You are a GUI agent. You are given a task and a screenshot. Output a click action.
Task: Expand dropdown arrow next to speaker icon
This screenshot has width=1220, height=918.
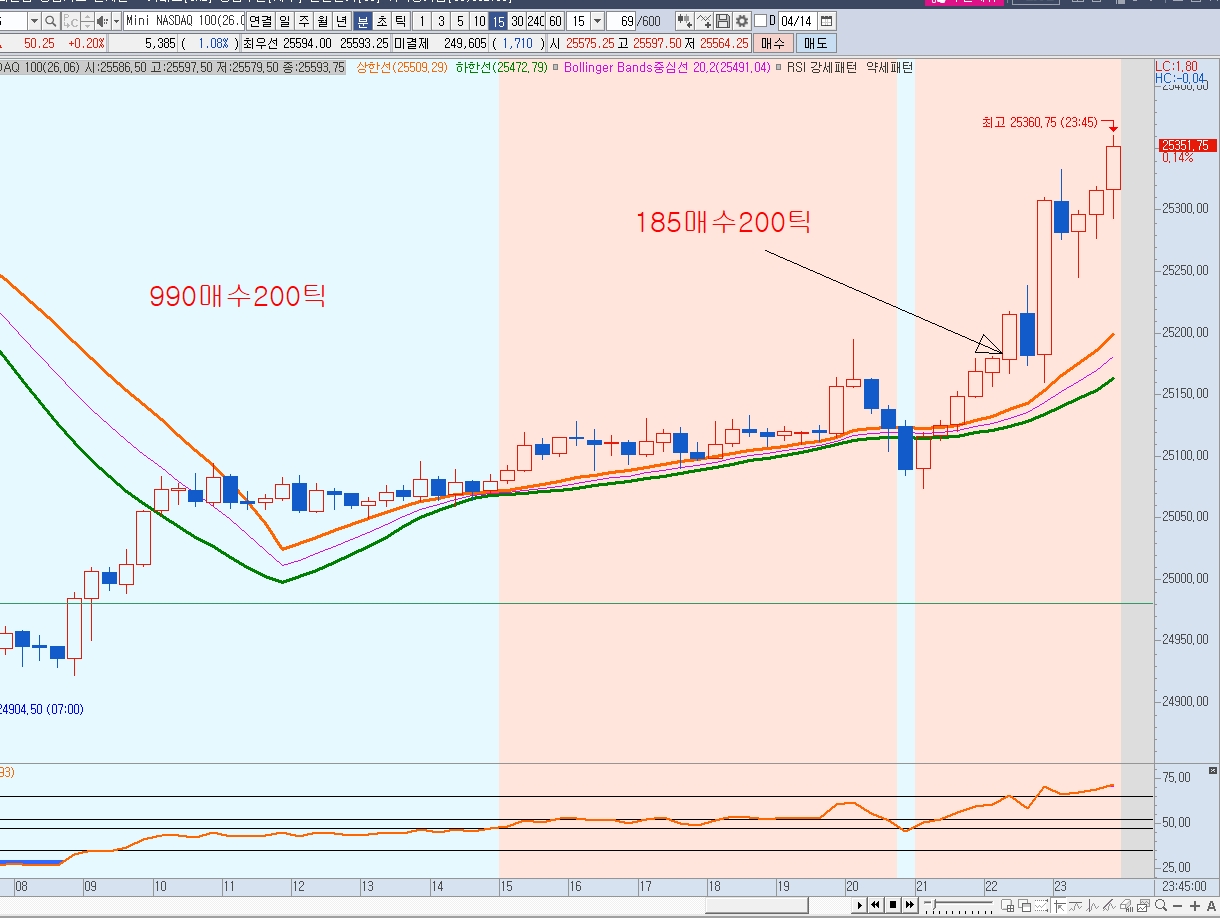coord(115,21)
